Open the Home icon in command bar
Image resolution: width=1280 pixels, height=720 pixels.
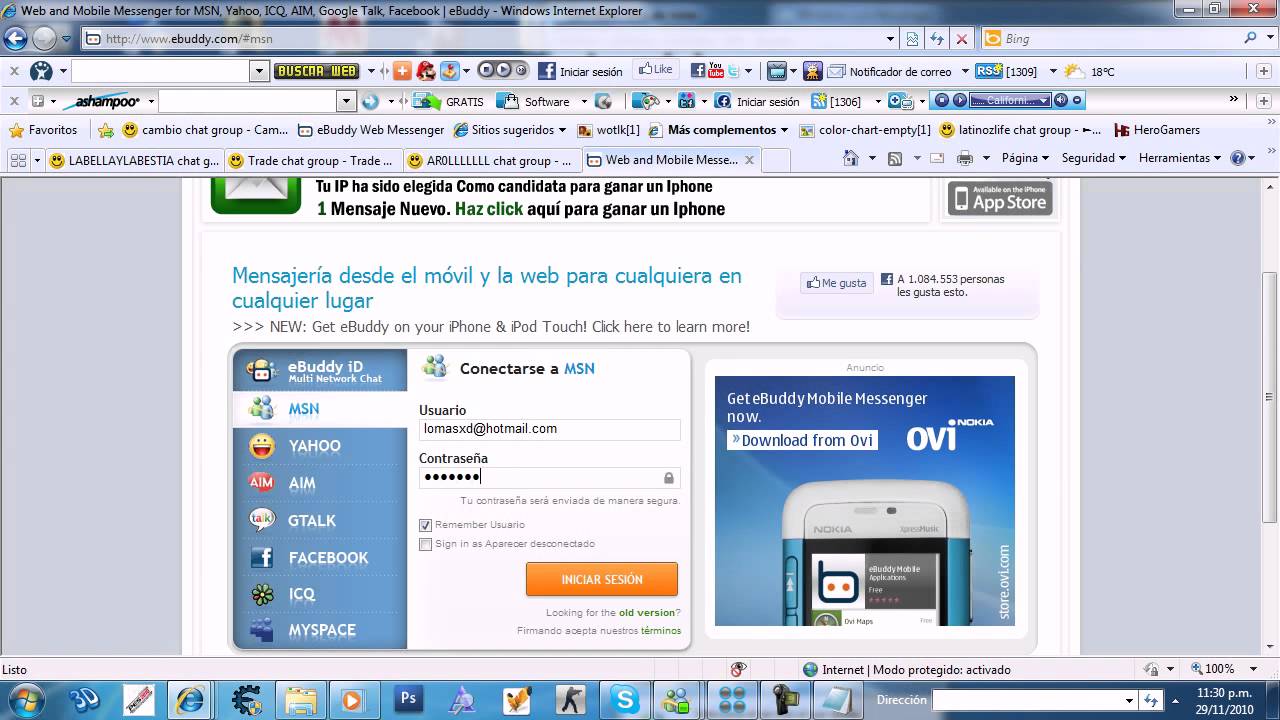pos(851,158)
